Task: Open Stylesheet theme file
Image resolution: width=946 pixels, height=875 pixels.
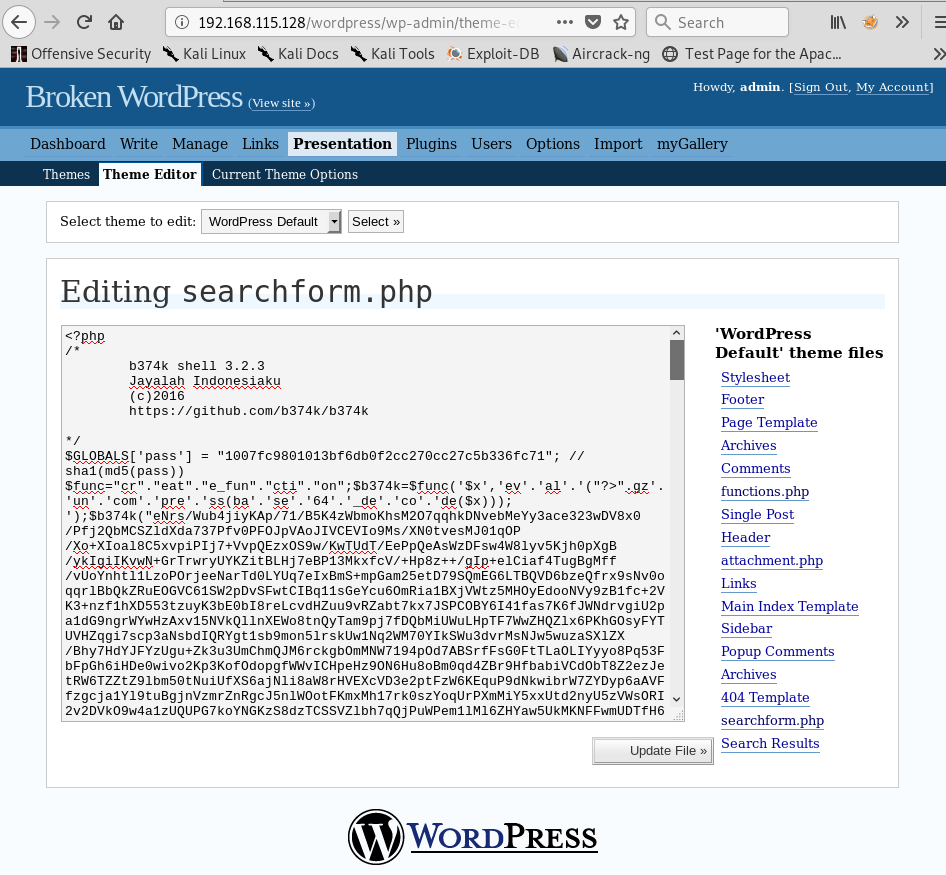Action: pos(755,378)
